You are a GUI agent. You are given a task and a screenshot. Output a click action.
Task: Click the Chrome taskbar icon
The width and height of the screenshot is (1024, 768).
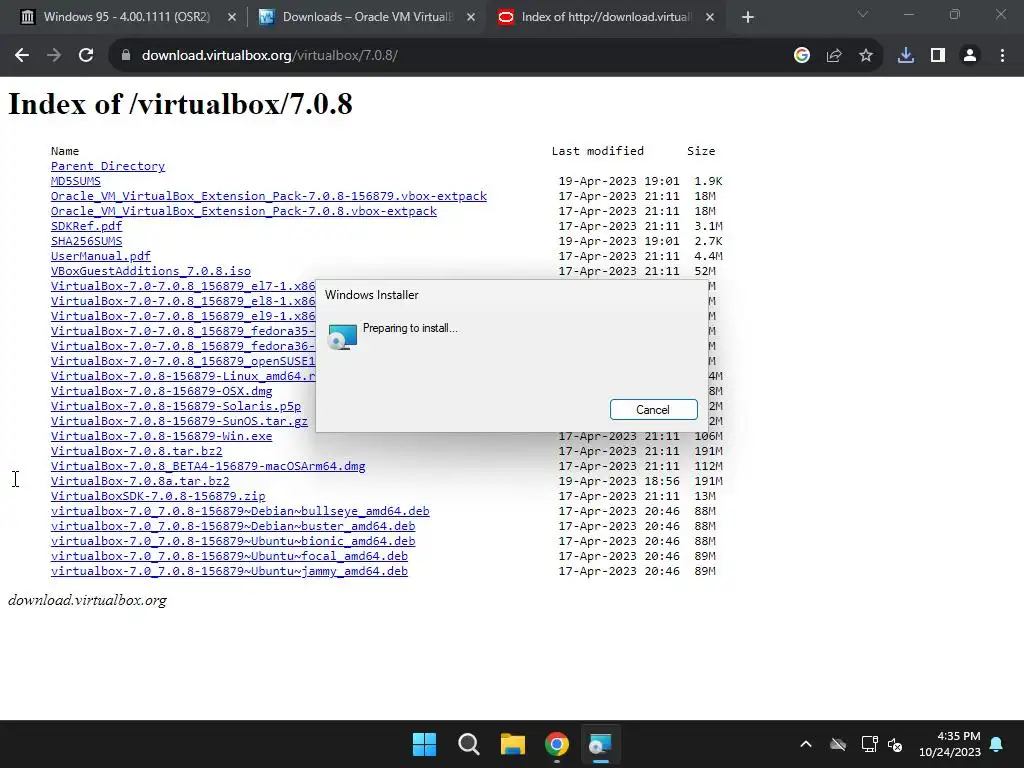pyautogui.click(x=557, y=744)
